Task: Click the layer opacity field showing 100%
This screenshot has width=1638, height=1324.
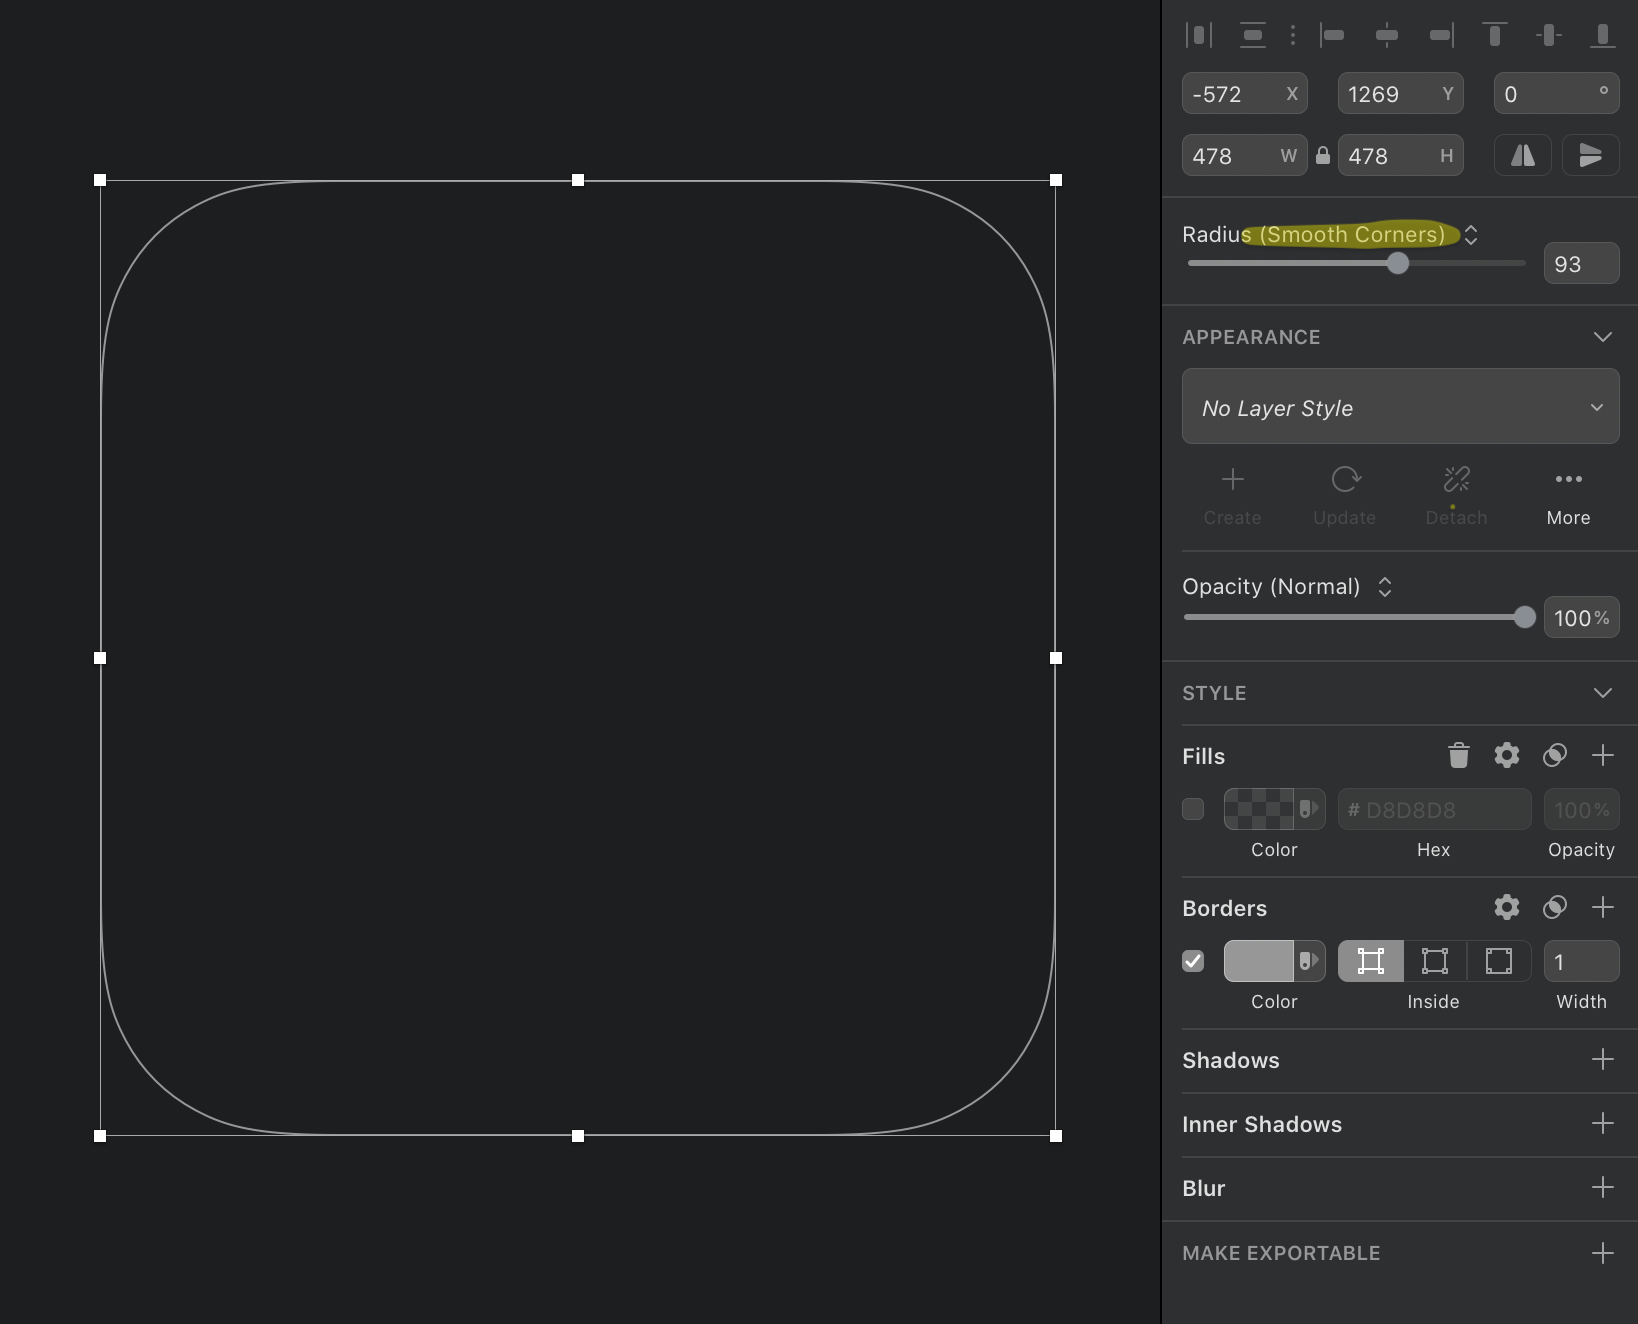Action: (1581, 617)
